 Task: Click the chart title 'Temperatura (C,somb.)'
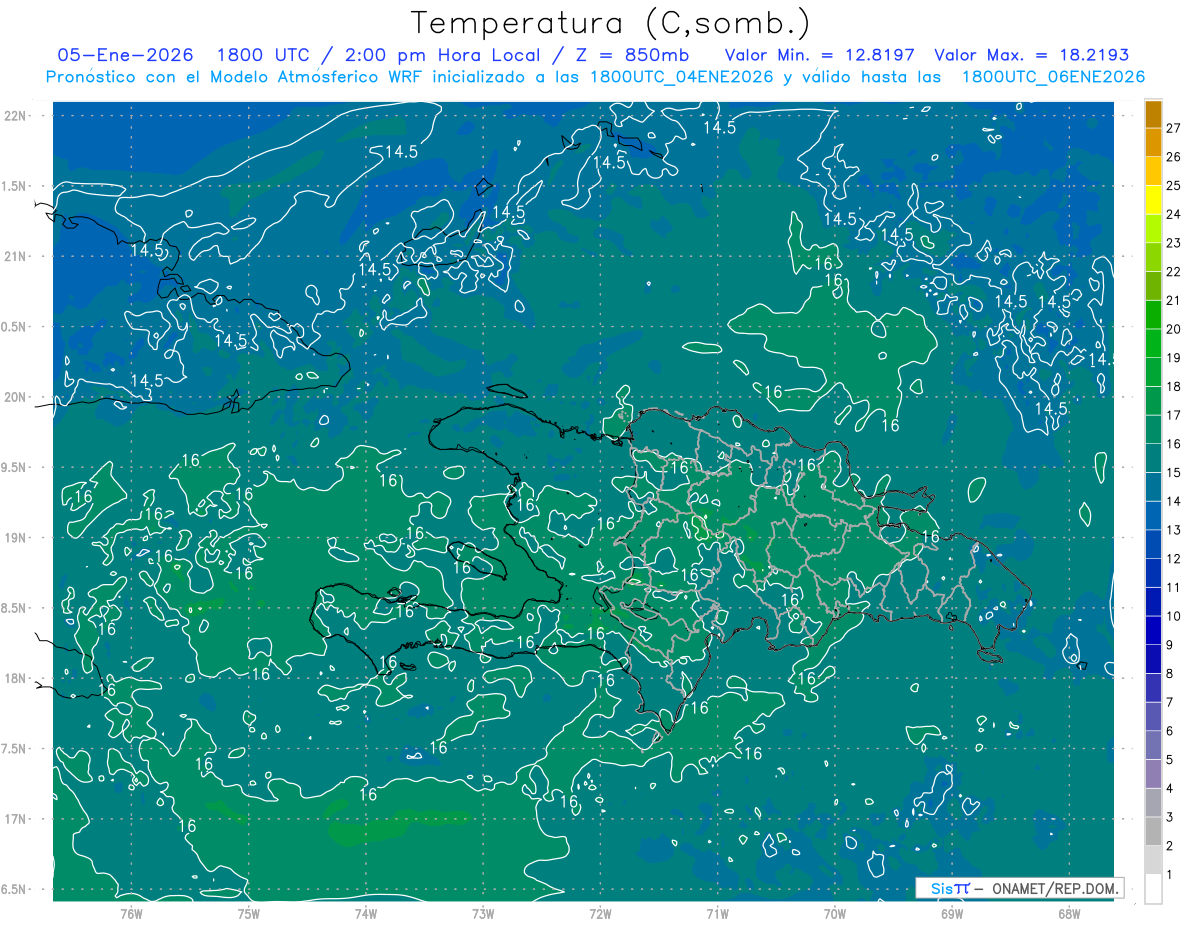tap(611, 23)
